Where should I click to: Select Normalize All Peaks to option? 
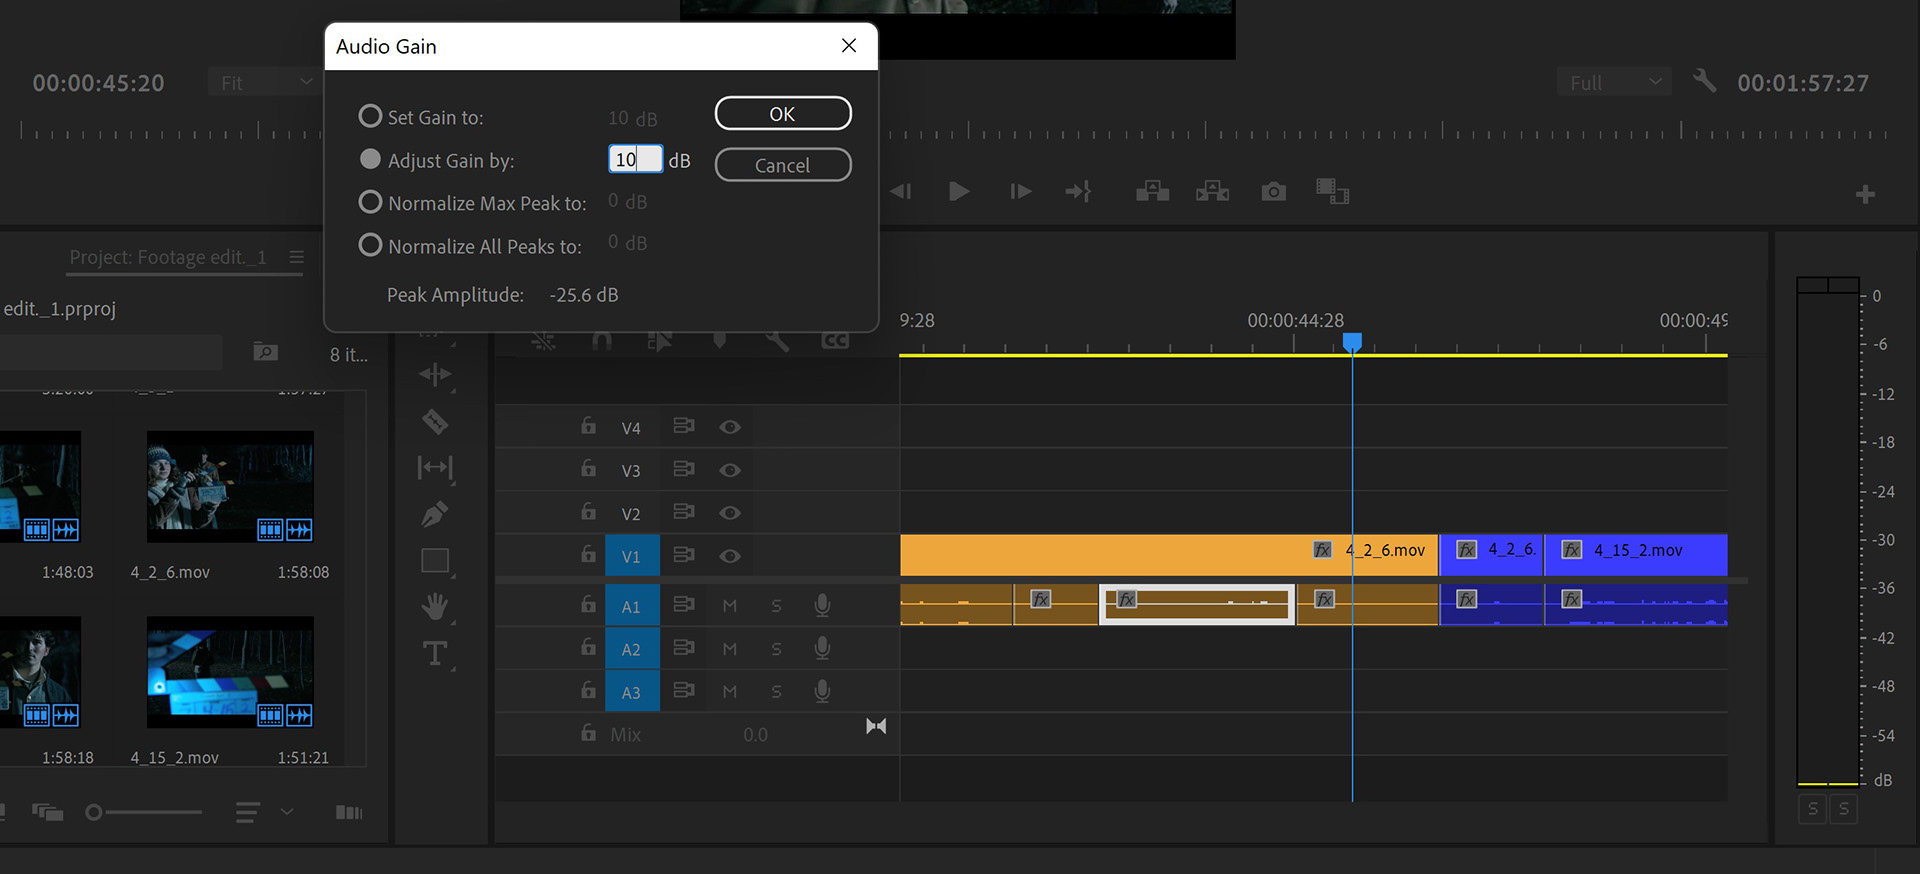click(x=370, y=246)
